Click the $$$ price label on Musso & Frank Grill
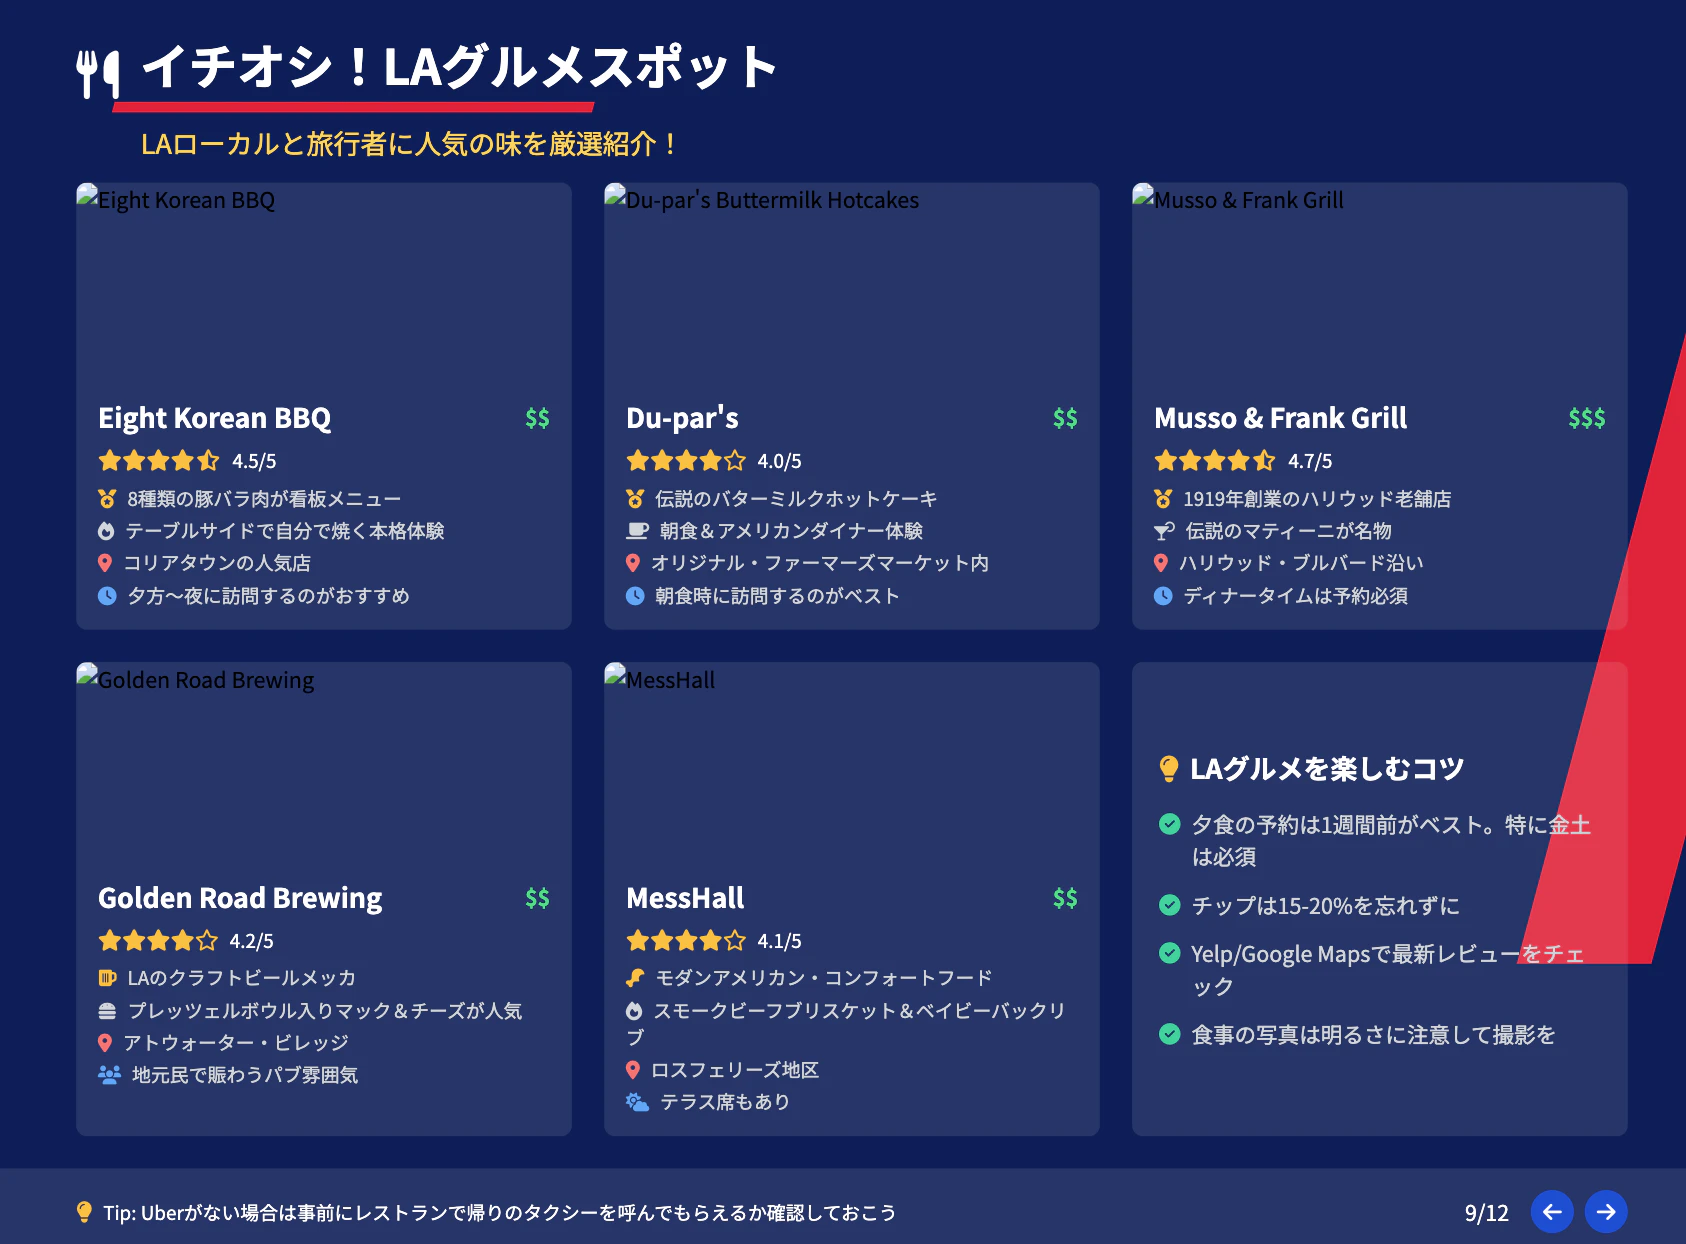 [1587, 418]
